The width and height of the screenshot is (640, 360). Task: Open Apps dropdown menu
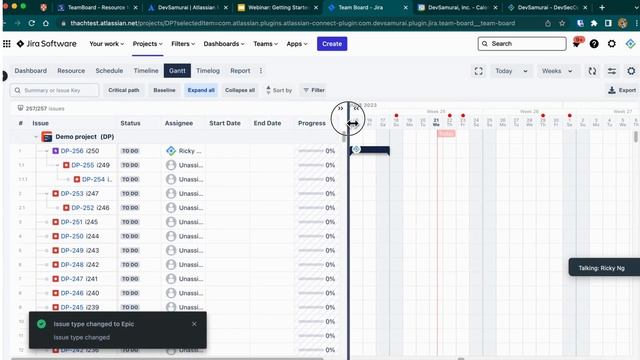click(297, 44)
